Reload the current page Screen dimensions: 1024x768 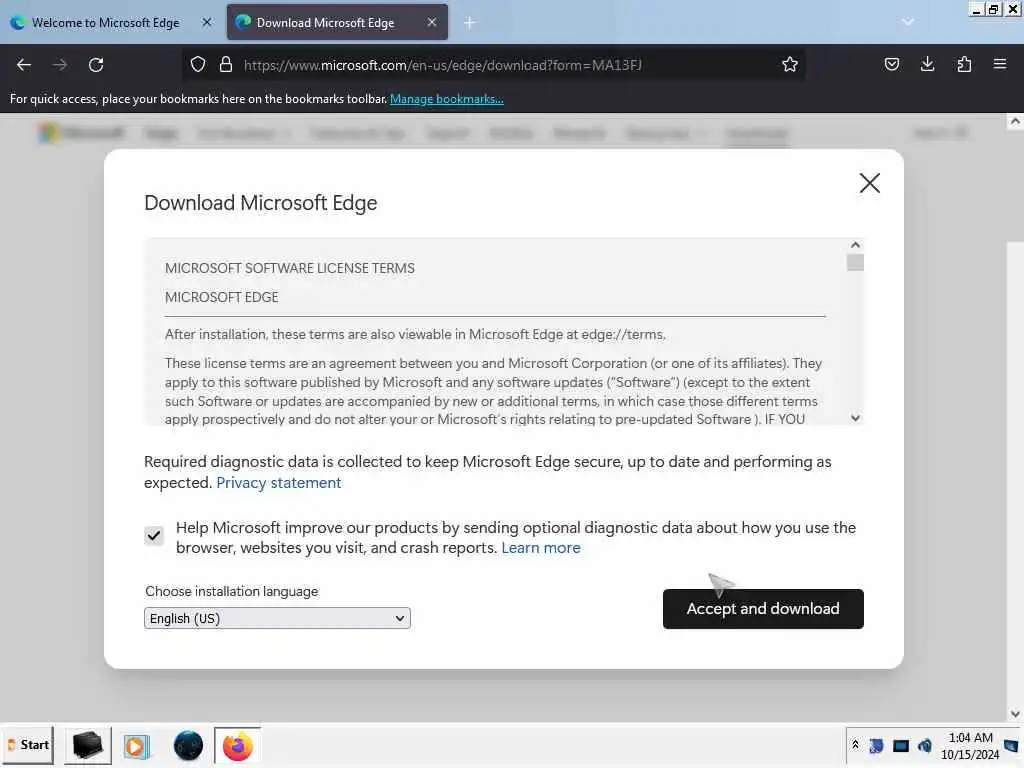[x=96, y=65]
